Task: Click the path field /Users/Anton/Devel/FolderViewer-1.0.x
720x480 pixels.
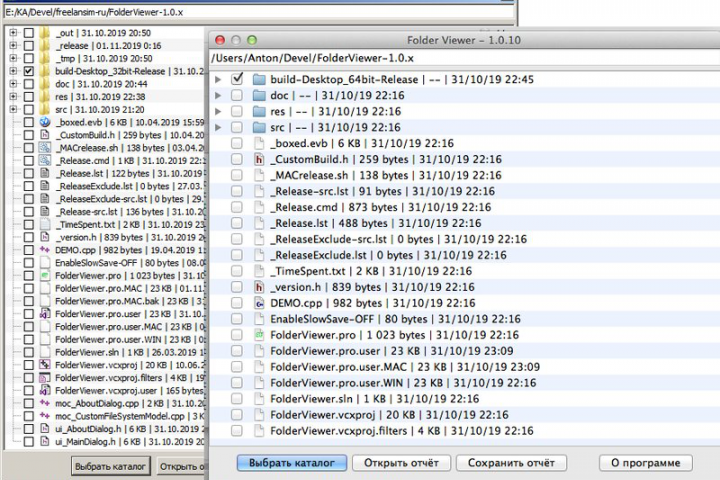Action: click(x=465, y=58)
